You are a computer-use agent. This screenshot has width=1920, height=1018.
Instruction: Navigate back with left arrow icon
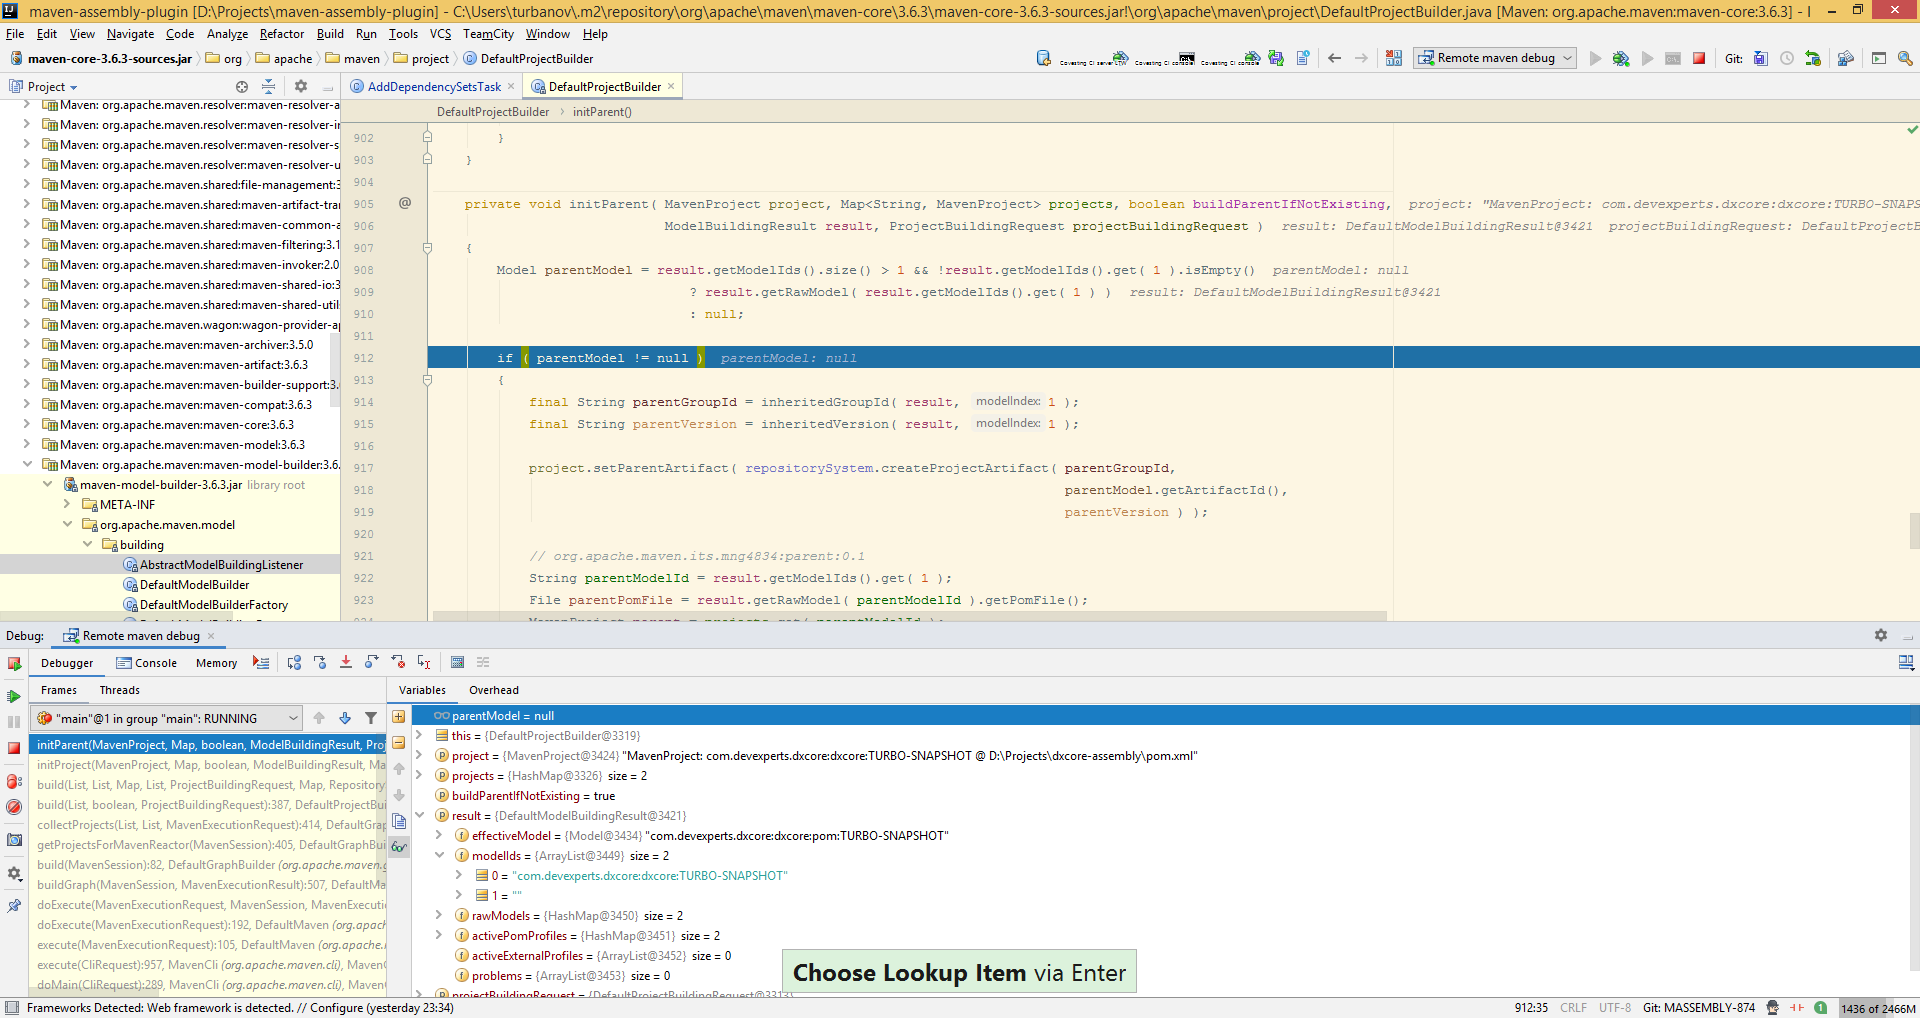(1334, 59)
